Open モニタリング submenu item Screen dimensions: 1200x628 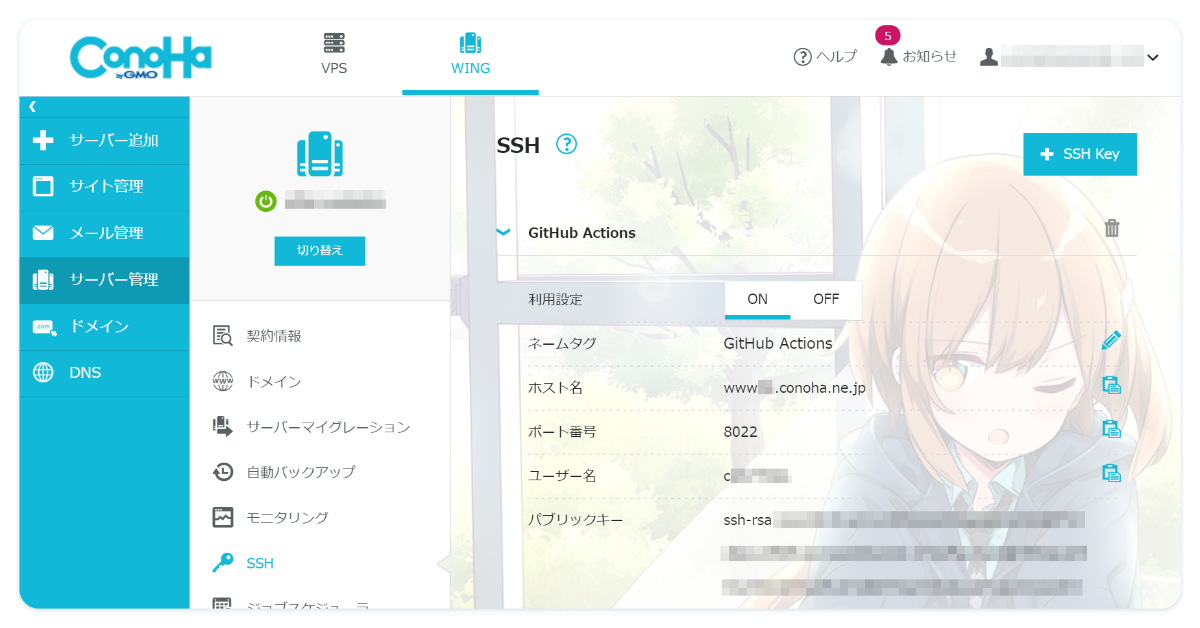tap(287, 518)
